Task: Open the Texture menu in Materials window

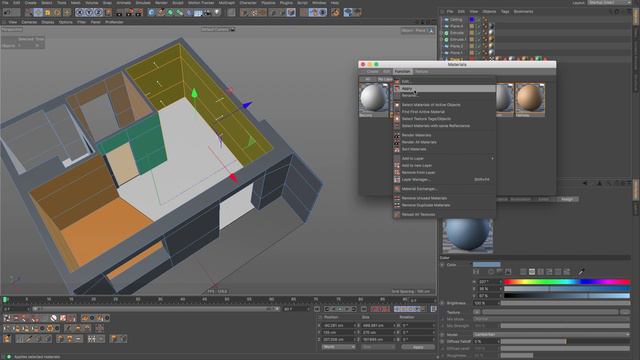Action: pos(422,72)
